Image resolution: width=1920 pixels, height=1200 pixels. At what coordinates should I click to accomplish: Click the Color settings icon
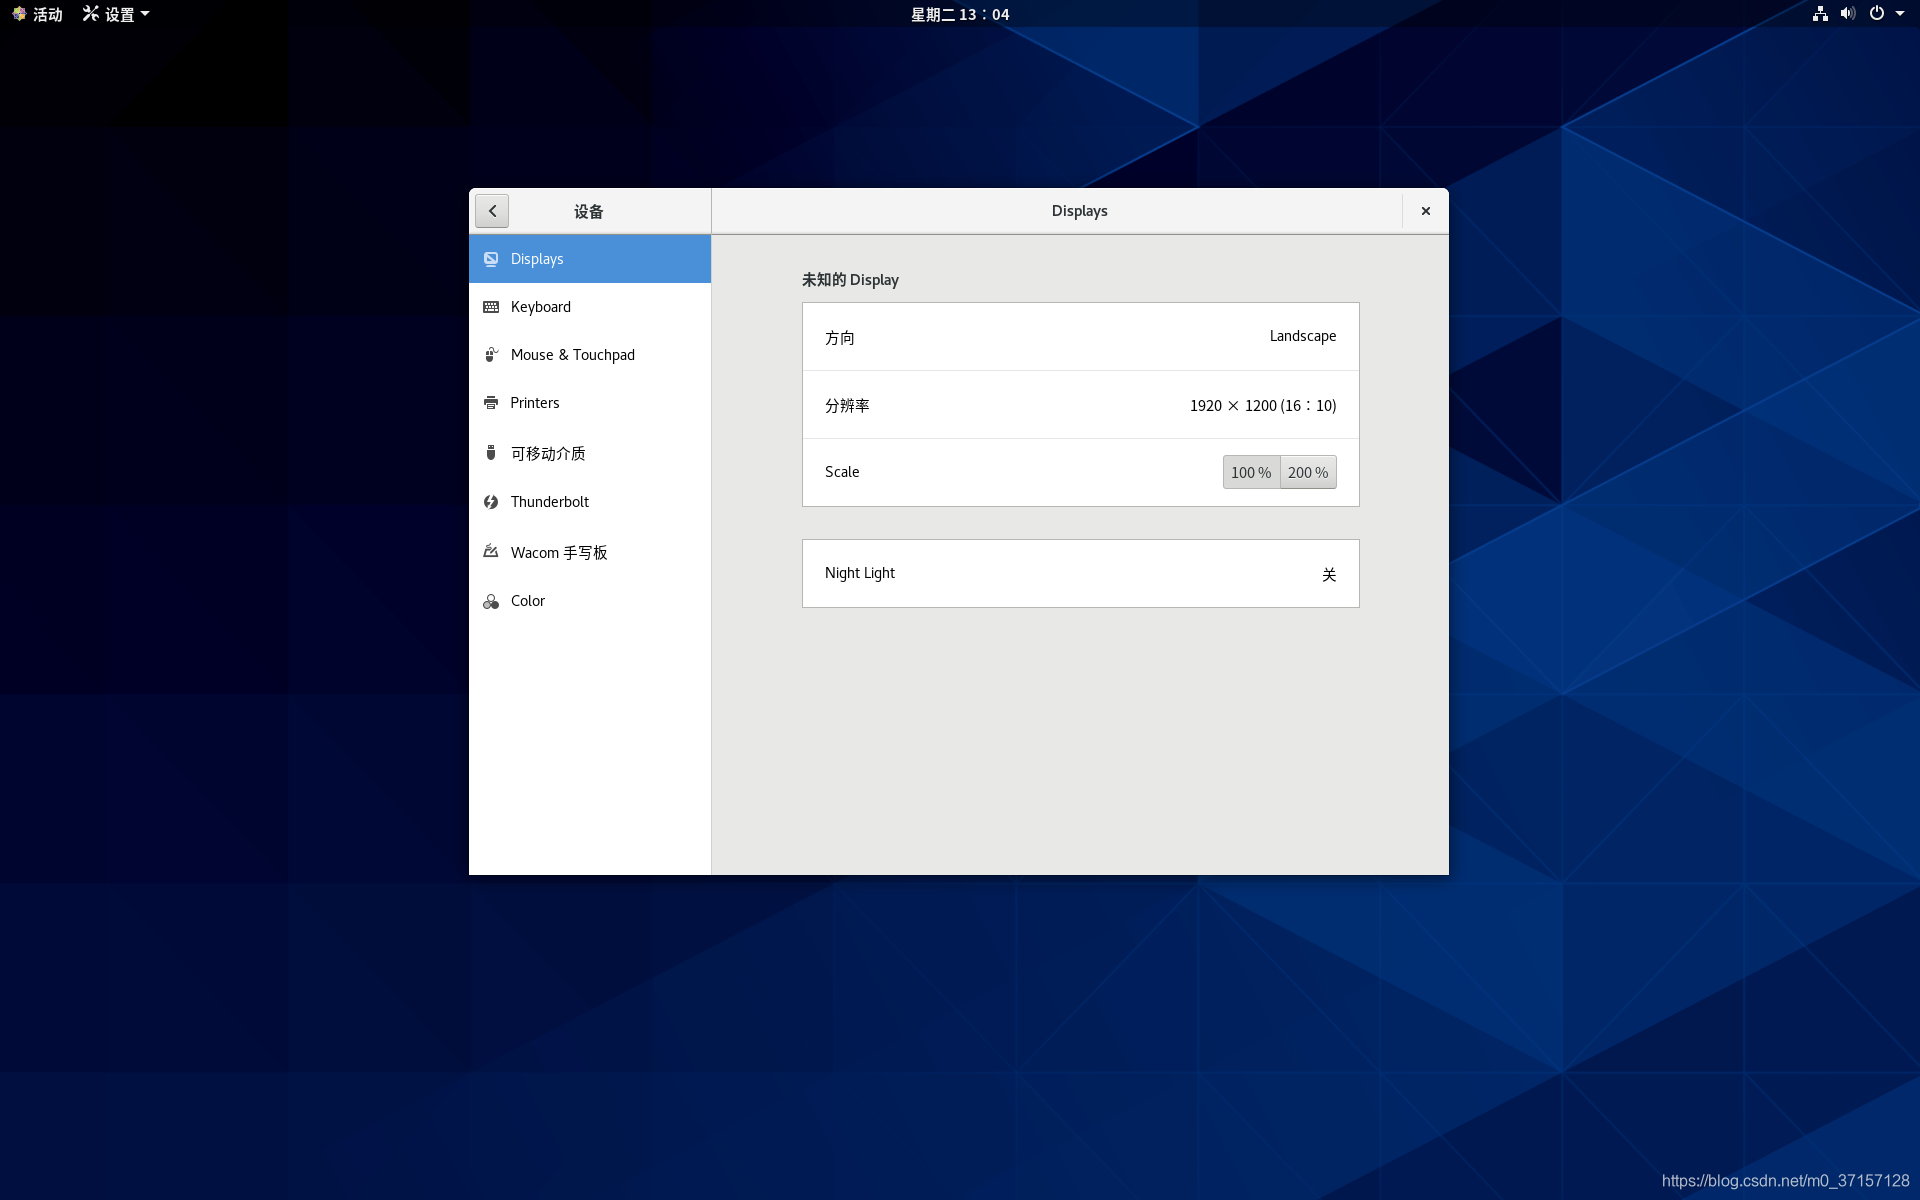click(491, 601)
